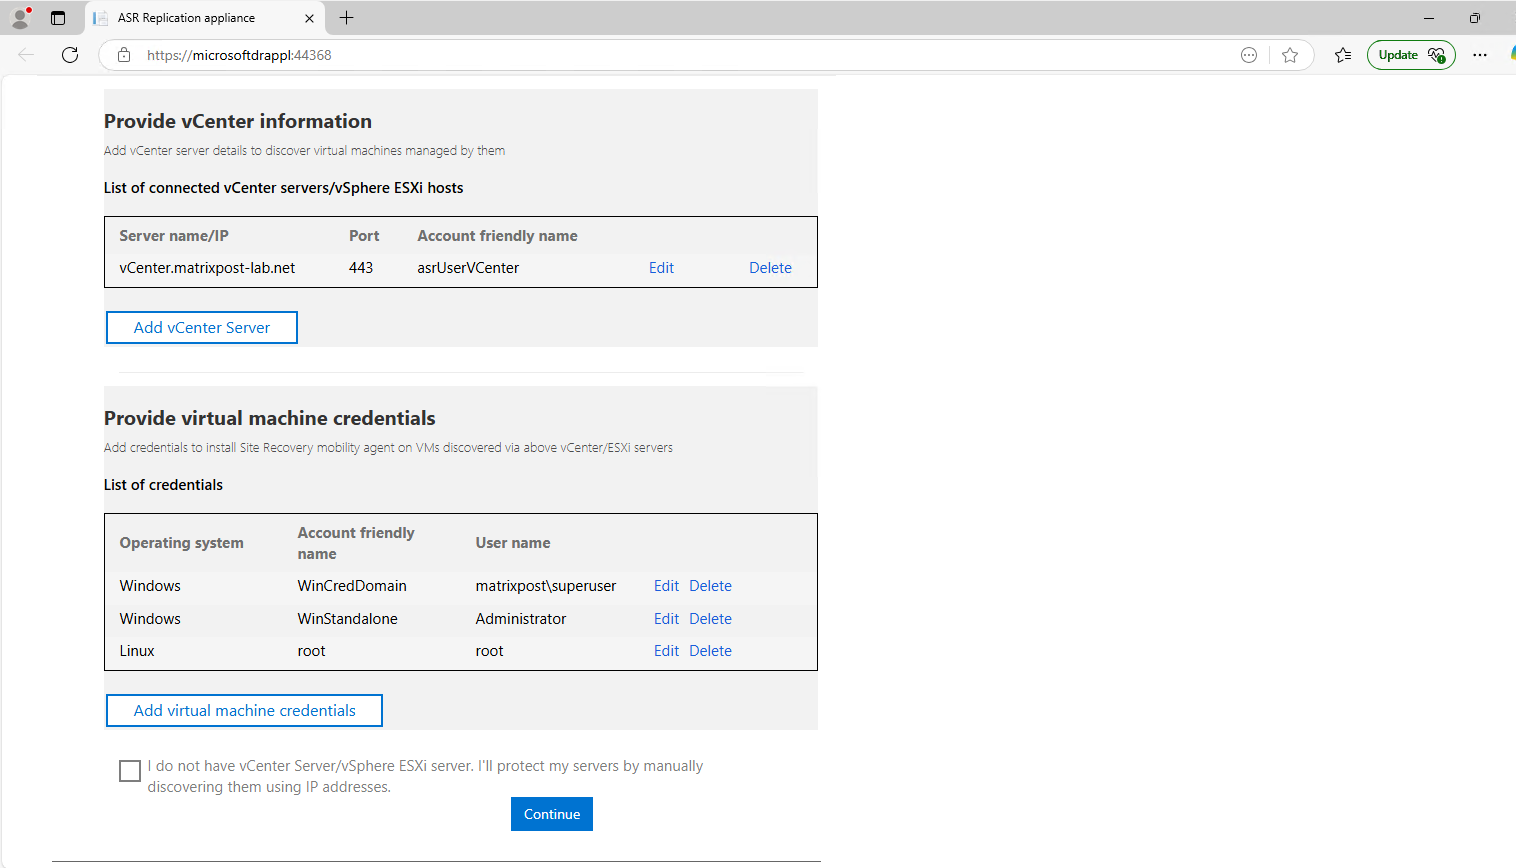Minimize the browser window

coord(1429,18)
